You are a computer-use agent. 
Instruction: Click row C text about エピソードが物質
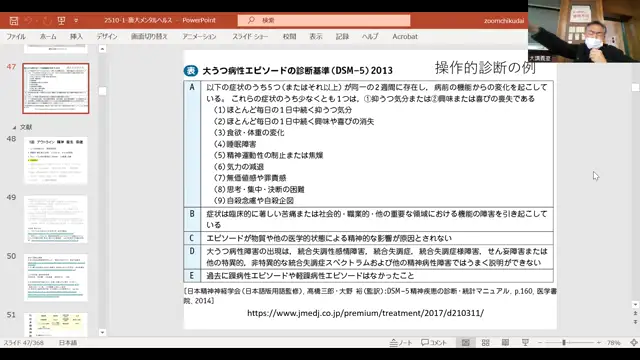click(329, 238)
